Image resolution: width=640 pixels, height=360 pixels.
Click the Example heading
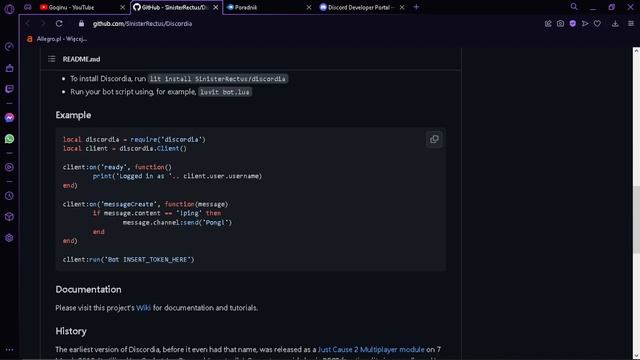pyautogui.click(x=73, y=115)
